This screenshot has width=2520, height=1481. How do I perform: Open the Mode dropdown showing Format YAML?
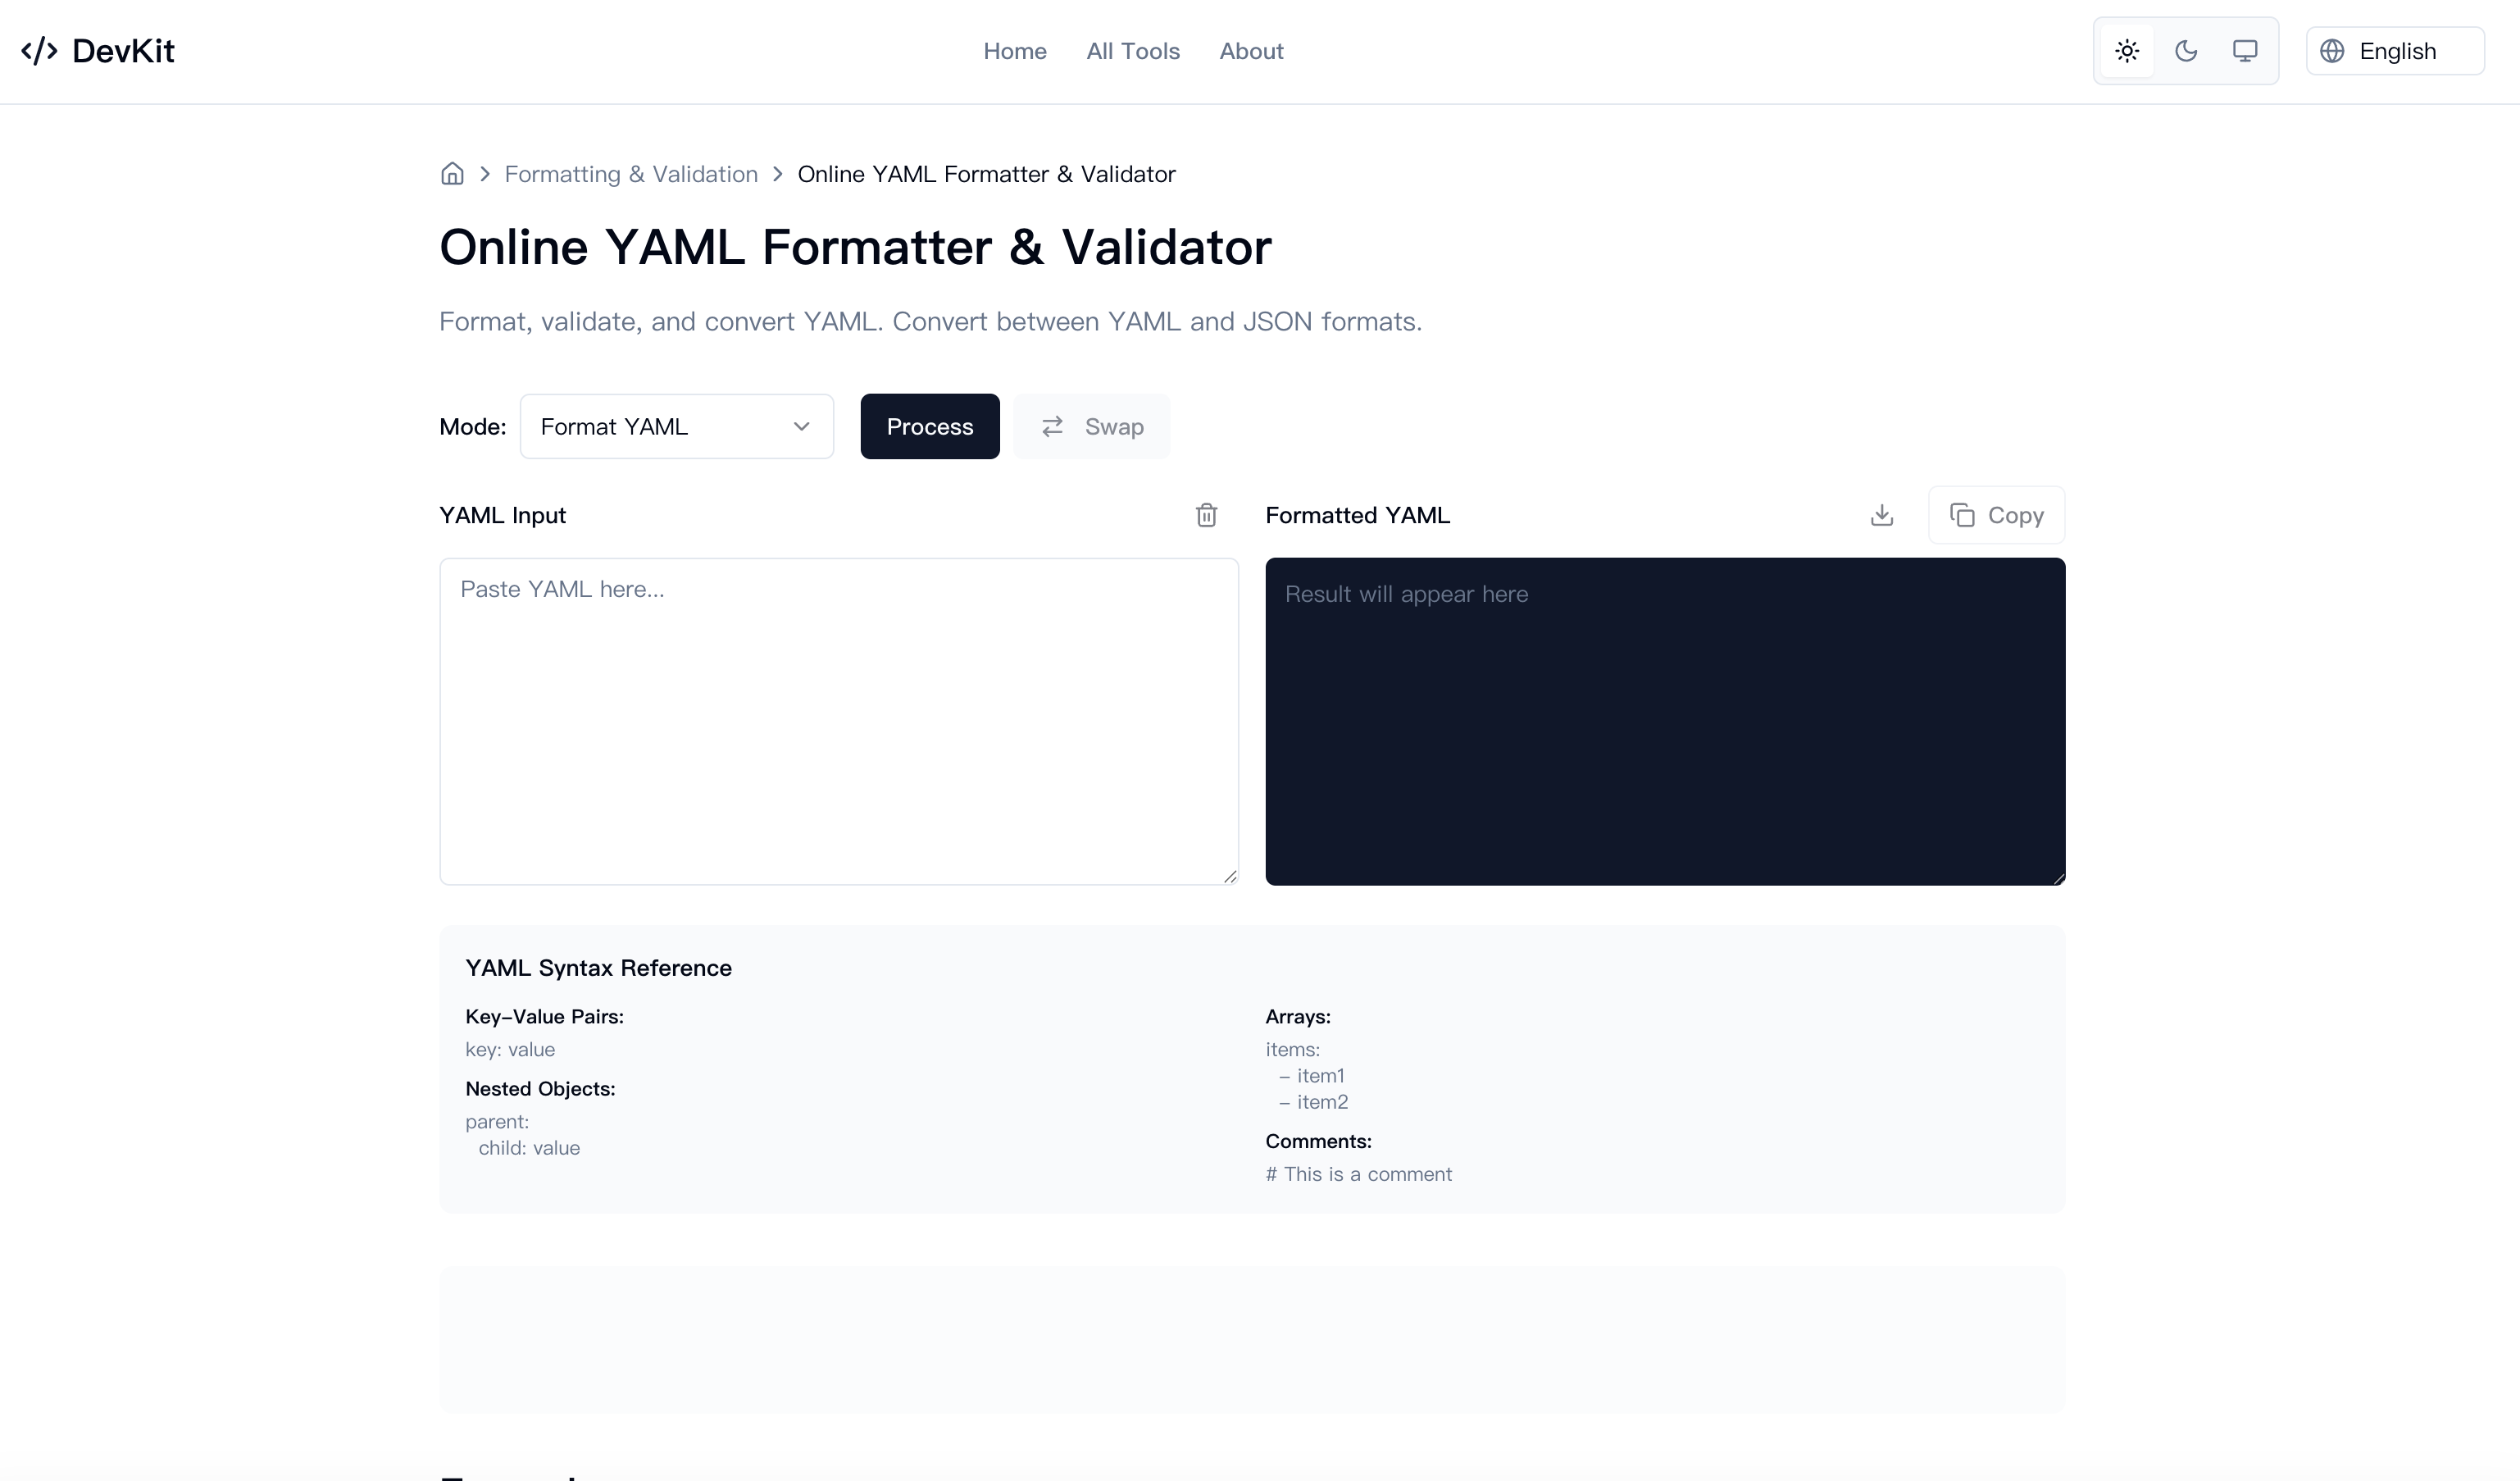[x=676, y=426]
